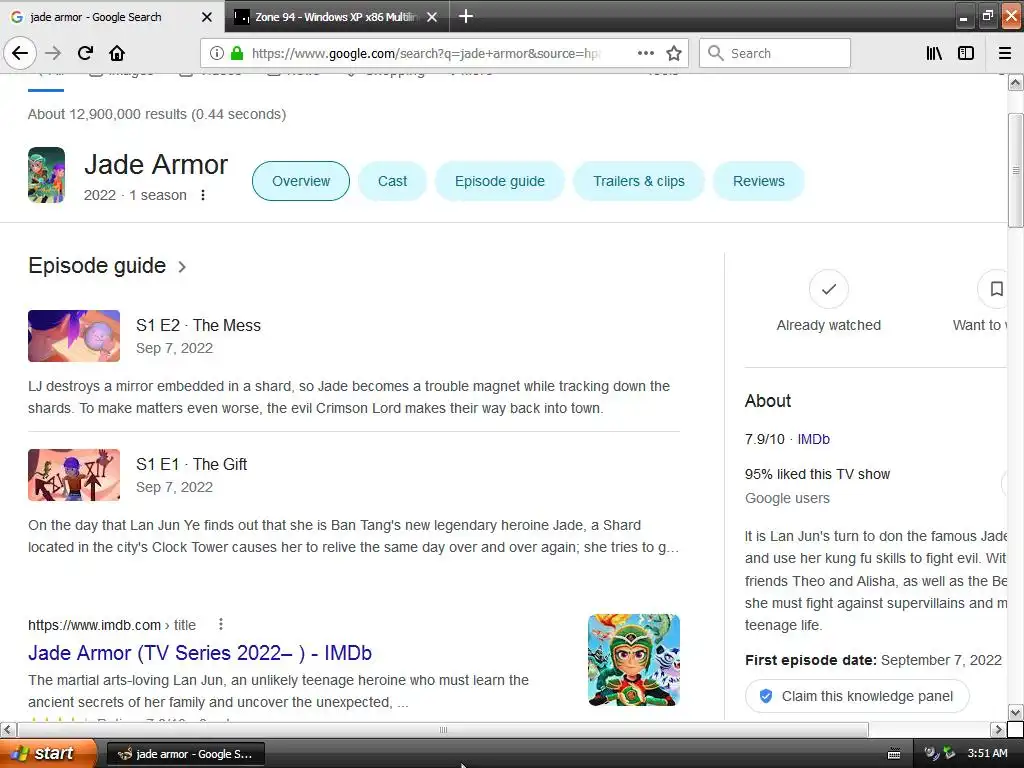
Task: Expand the Episode guide heading arrow
Action: click(x=182, y=266)
